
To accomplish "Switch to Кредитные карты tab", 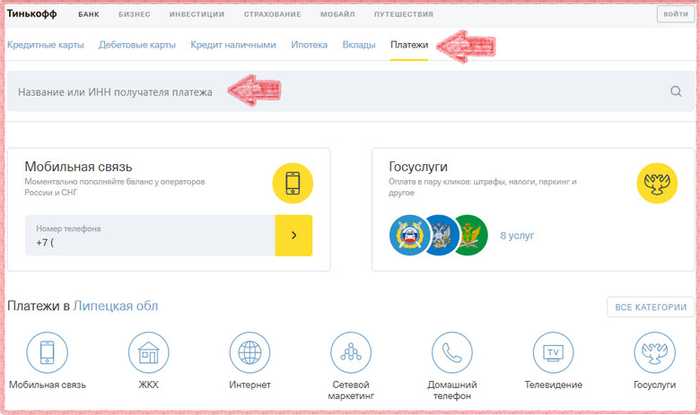I will 46,45.
